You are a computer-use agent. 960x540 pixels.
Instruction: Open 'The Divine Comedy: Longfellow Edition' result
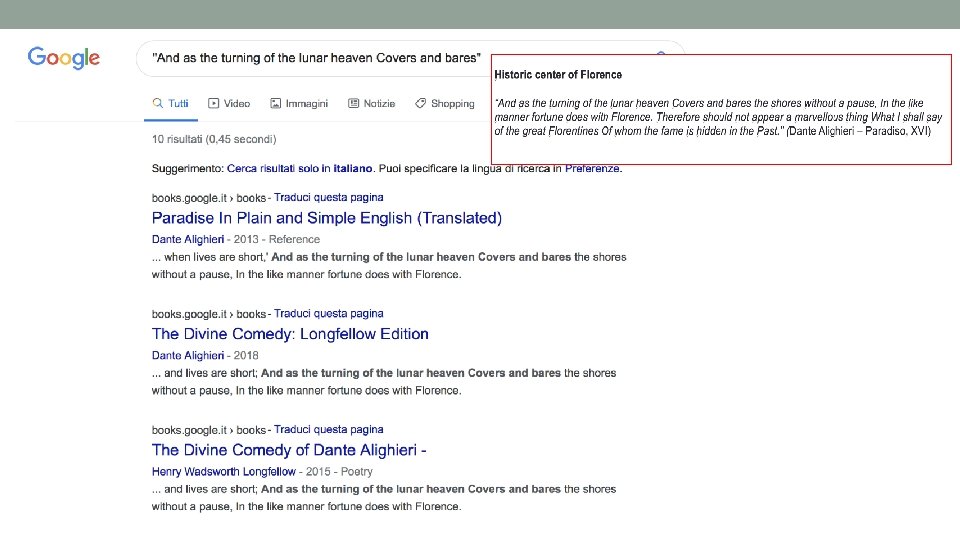(x=290, y=334)
